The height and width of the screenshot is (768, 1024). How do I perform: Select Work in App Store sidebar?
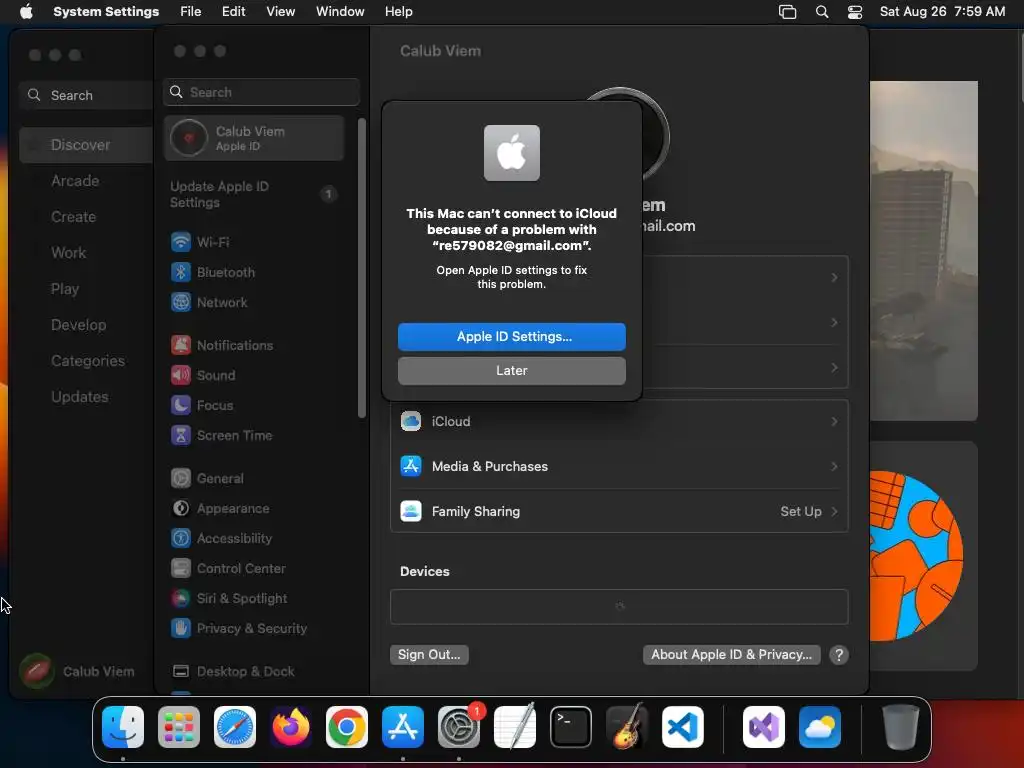point(69,253)
